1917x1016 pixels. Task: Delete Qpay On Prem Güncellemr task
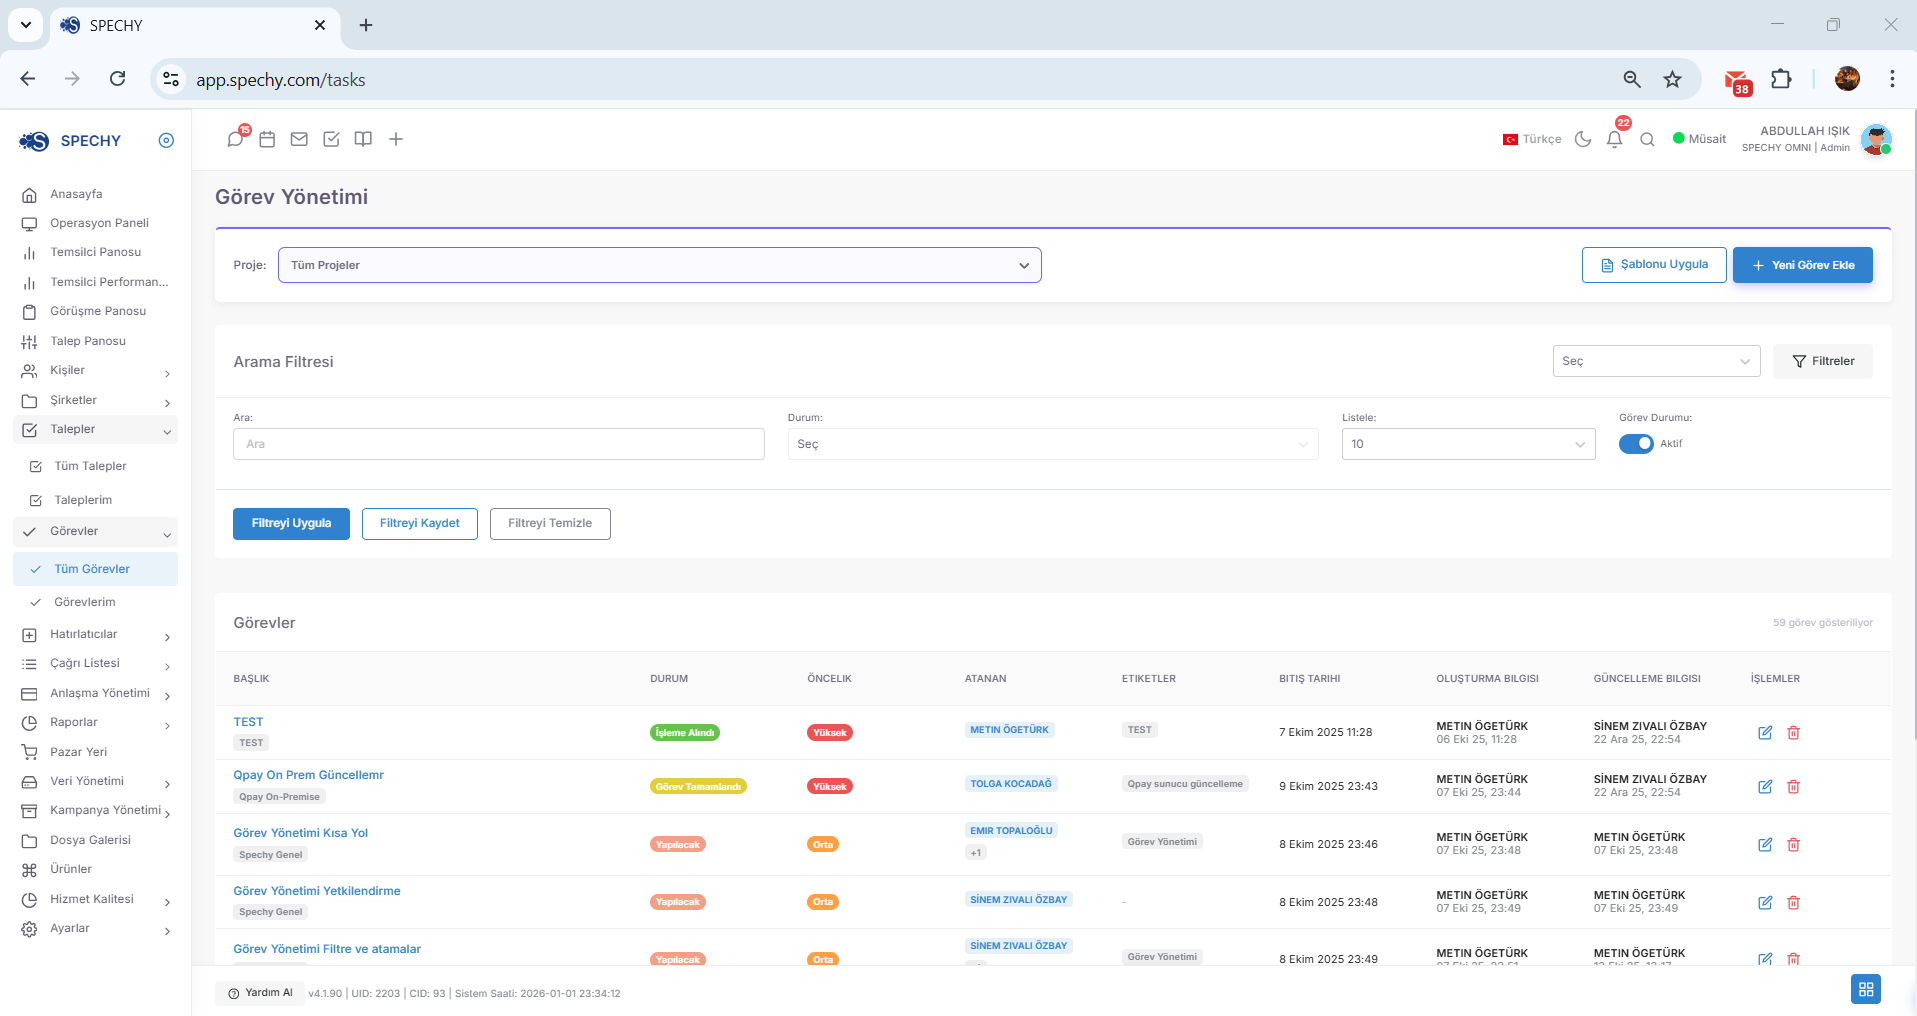click(1793, 786)
